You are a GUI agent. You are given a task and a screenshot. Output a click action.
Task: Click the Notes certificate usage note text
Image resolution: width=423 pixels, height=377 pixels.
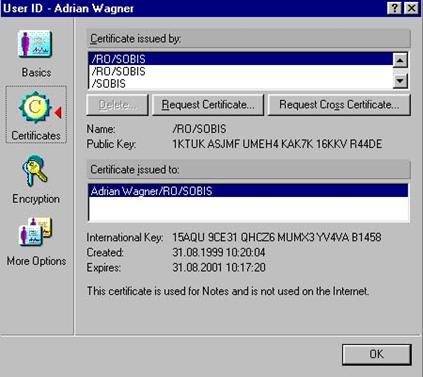click(x=228, y=291)
